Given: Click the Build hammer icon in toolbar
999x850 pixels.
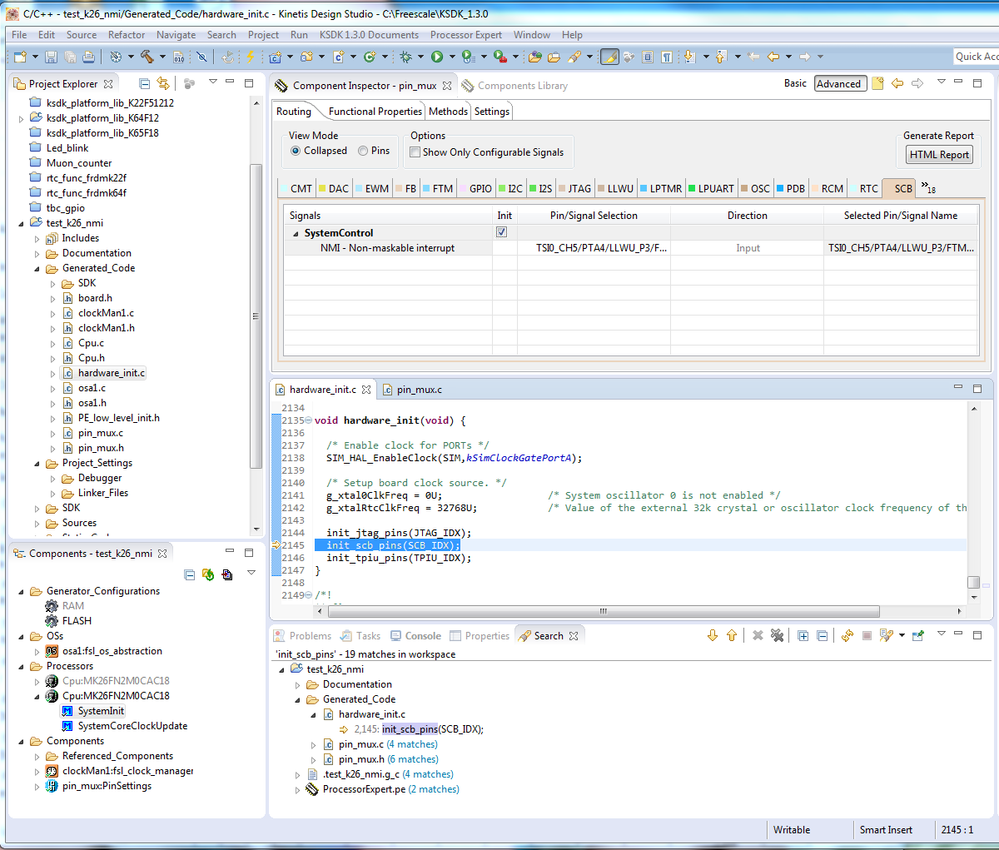Looking at the screenshot, I should pyautogui.click(x=147, y=57).
